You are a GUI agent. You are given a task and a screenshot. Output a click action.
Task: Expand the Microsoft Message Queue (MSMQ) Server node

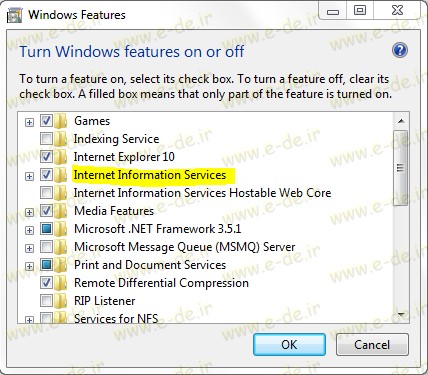click(30, 248)
